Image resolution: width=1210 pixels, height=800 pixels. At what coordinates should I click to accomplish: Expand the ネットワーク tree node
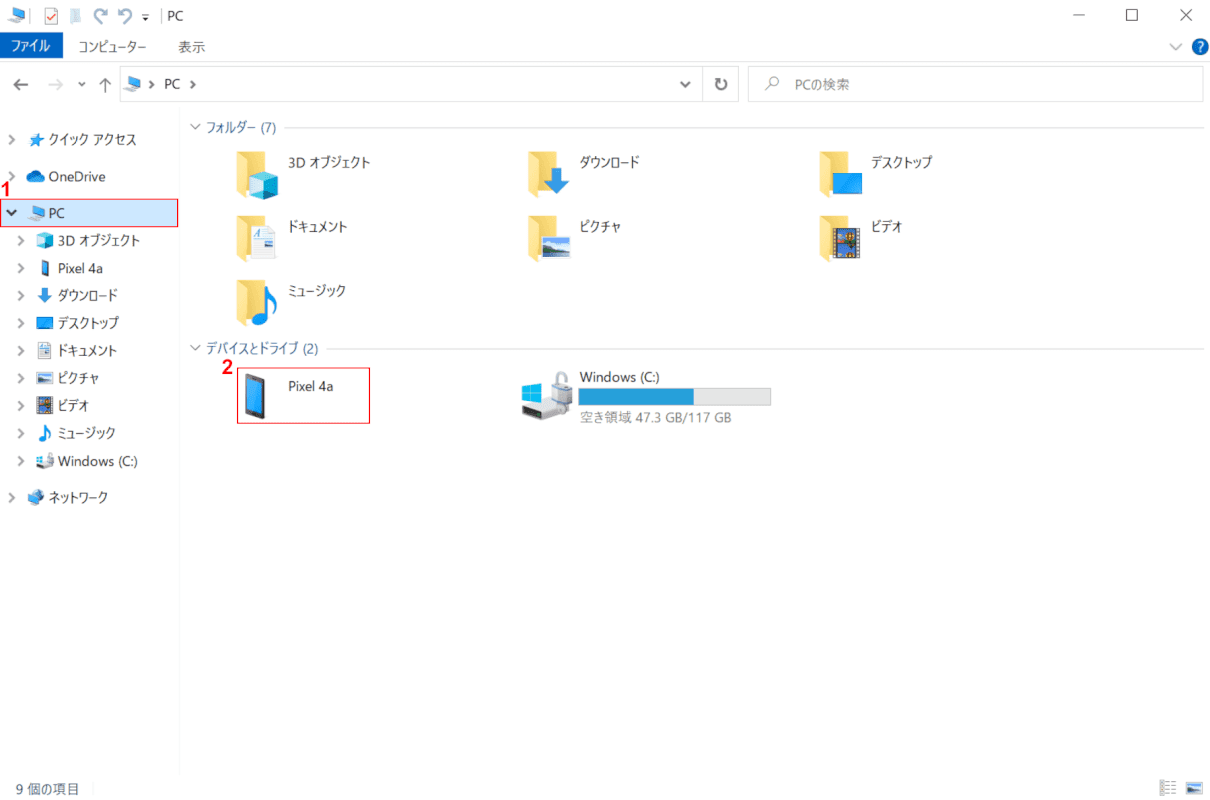click(x=12, y=497)
